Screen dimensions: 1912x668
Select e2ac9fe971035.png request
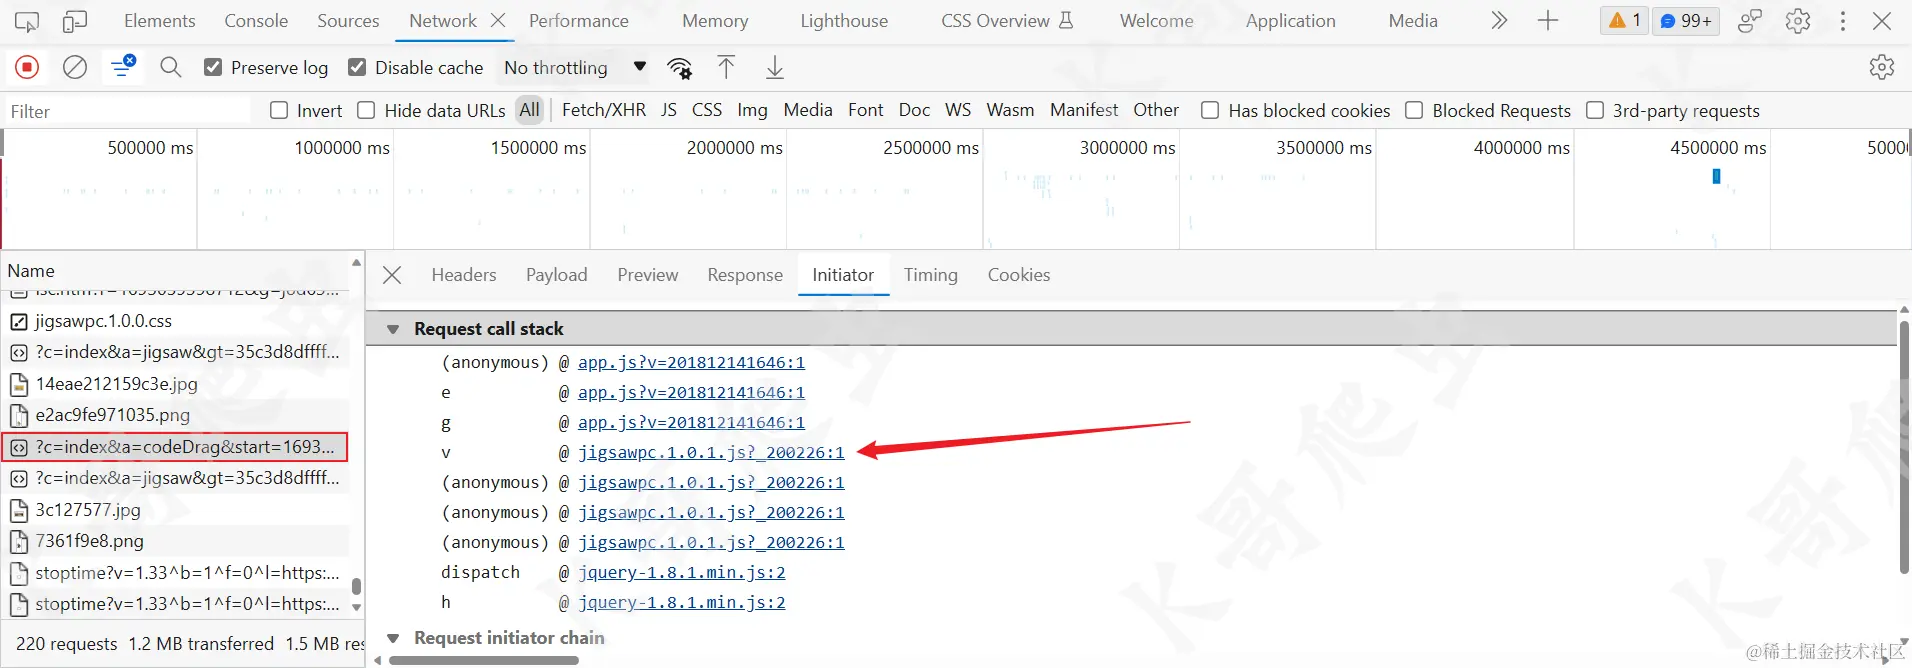pyautogui.click(x=175, y=415)
